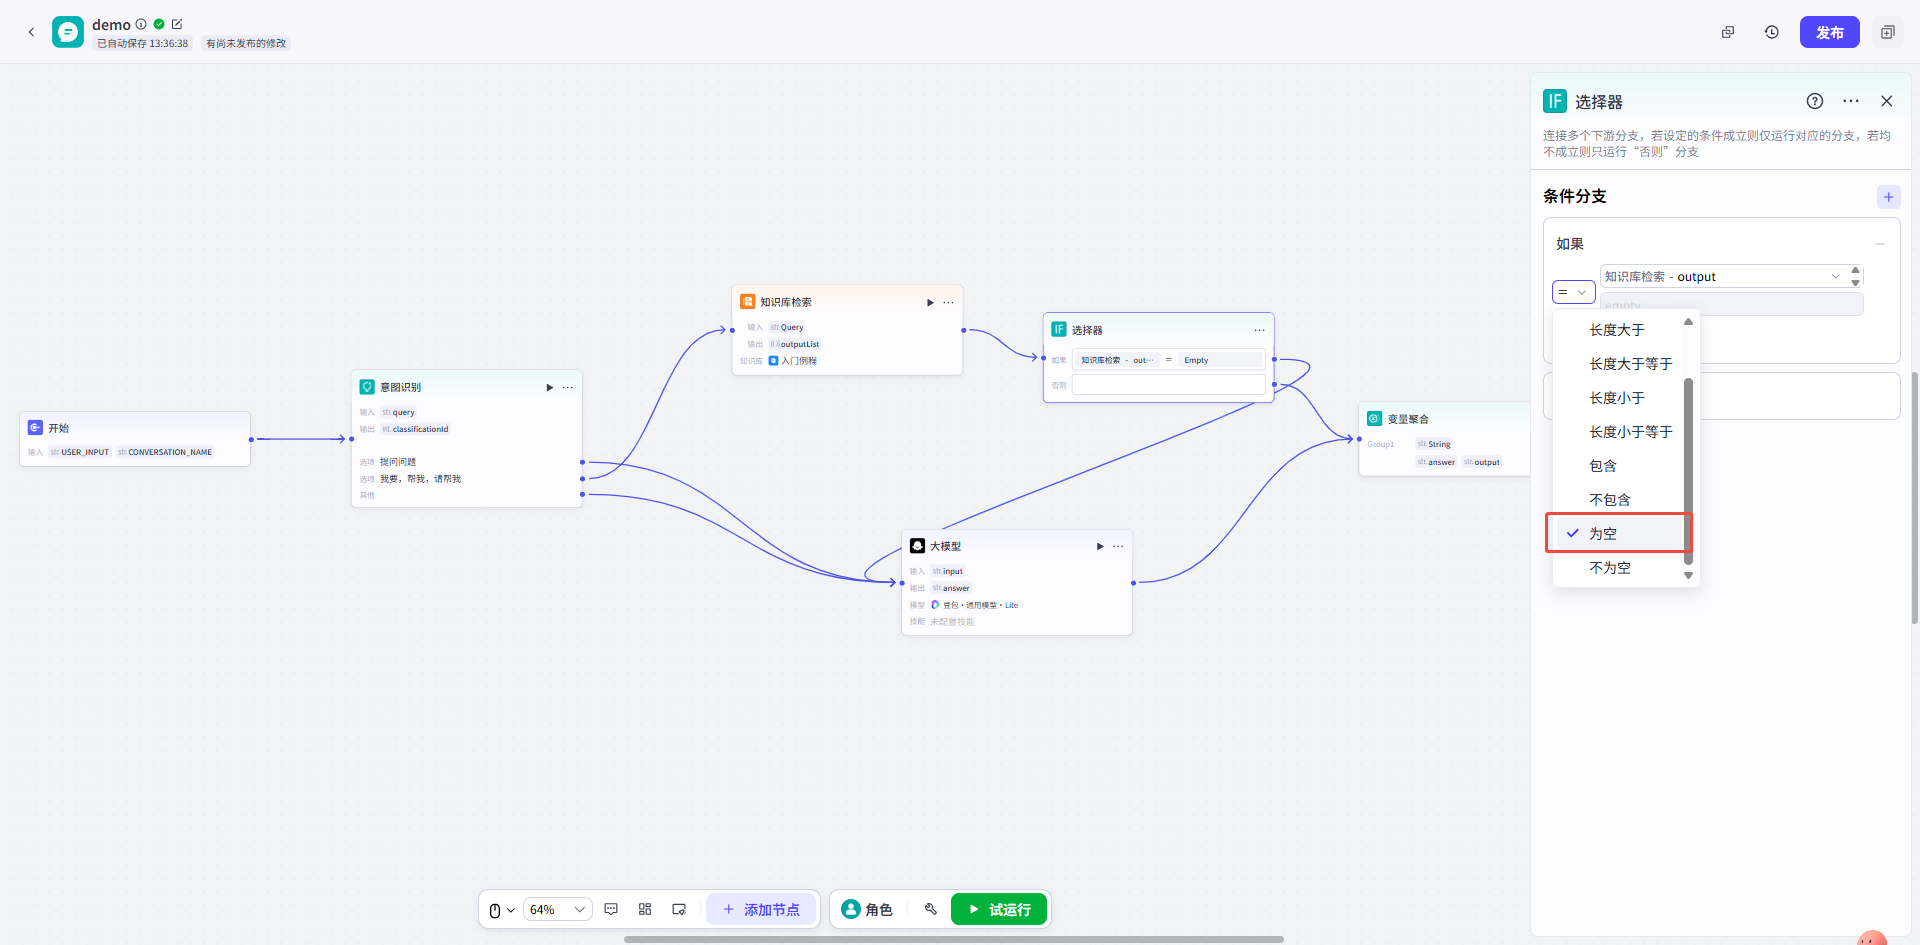1920x945 pixels.
Task: Click the 发布 publish button
Action: (x=1828, y=32)
